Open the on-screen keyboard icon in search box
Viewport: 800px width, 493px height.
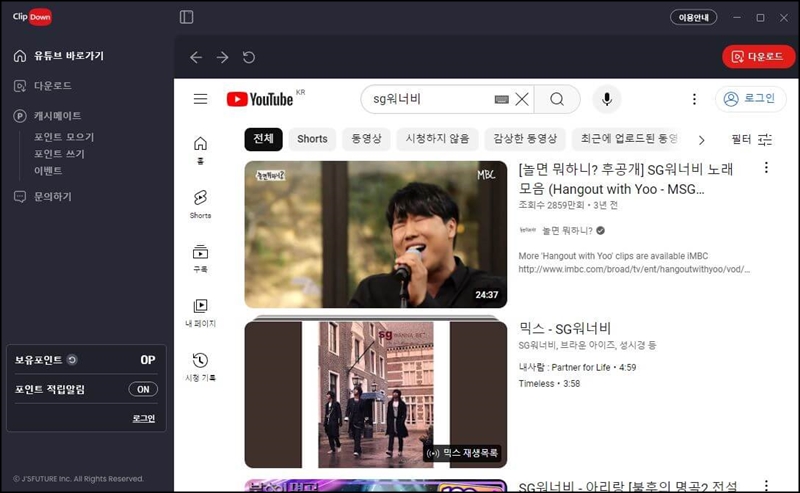click(502, 100)
